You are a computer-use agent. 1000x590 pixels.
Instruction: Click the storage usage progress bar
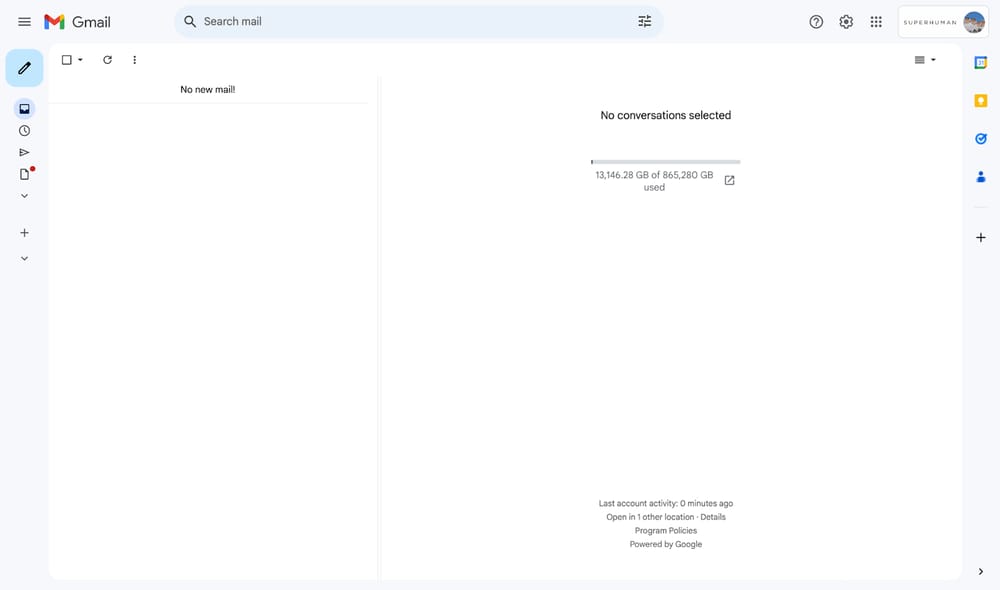point(665,161)
